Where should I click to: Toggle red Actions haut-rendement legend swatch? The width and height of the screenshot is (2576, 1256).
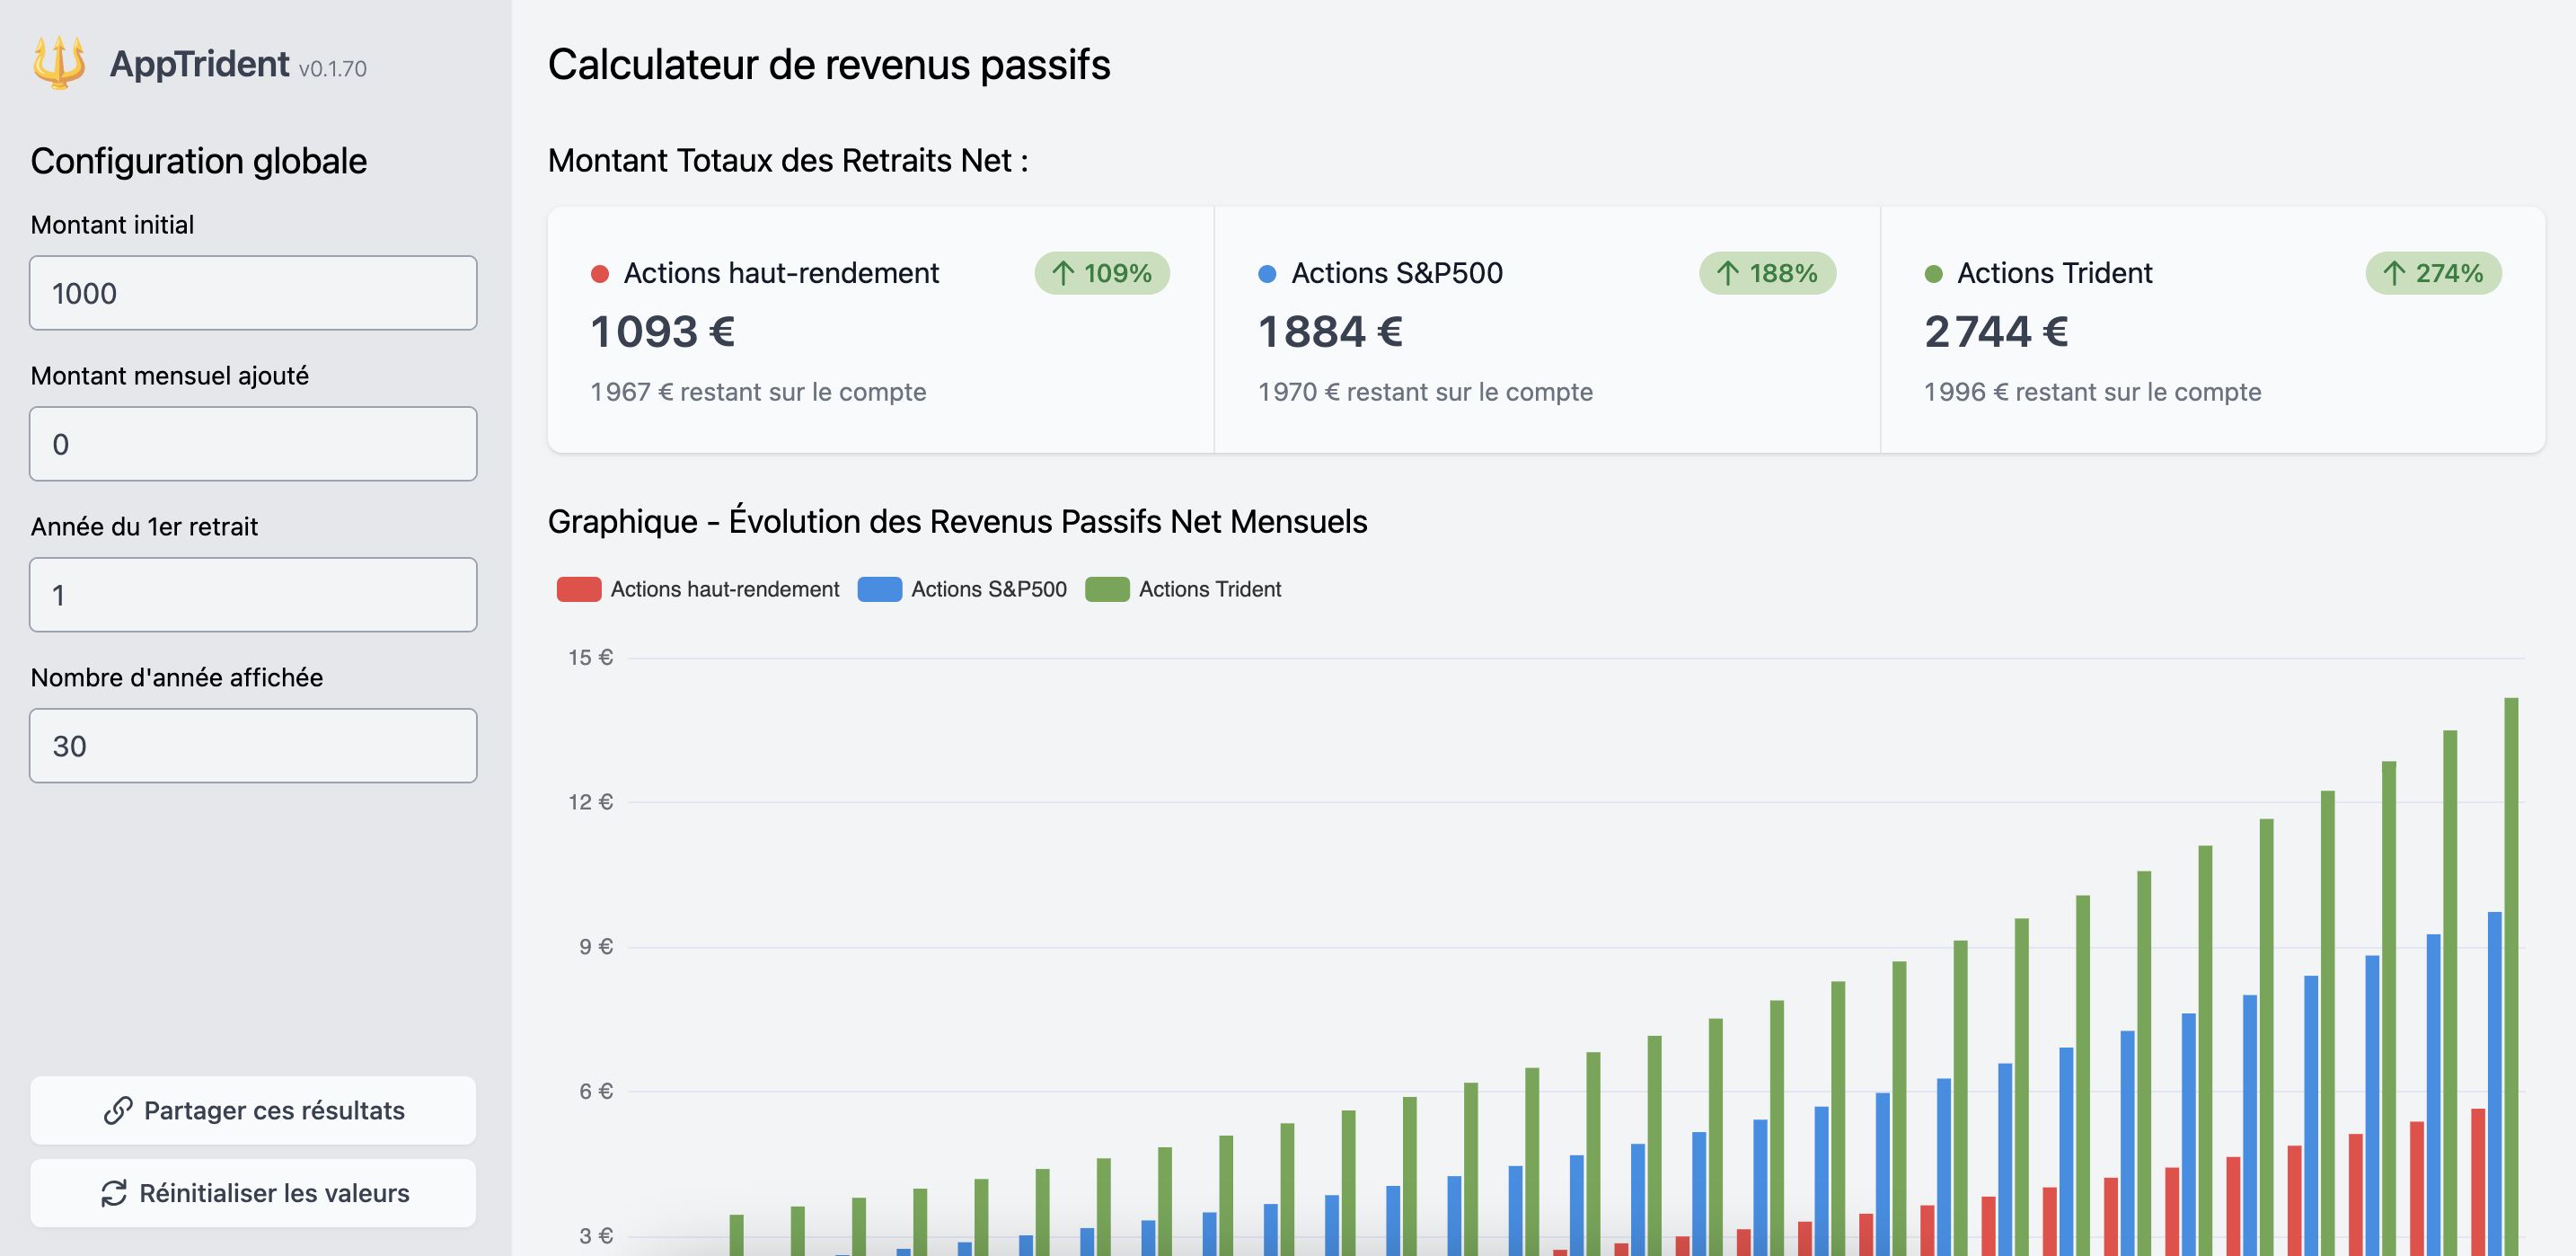[579, 589]
